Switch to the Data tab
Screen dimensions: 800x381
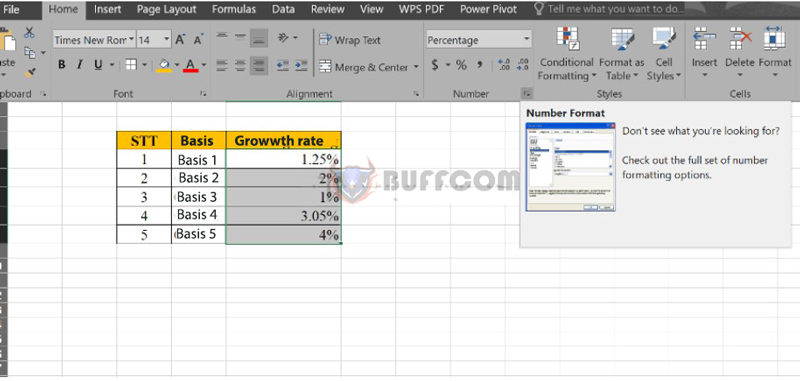(x=283, y=9)
